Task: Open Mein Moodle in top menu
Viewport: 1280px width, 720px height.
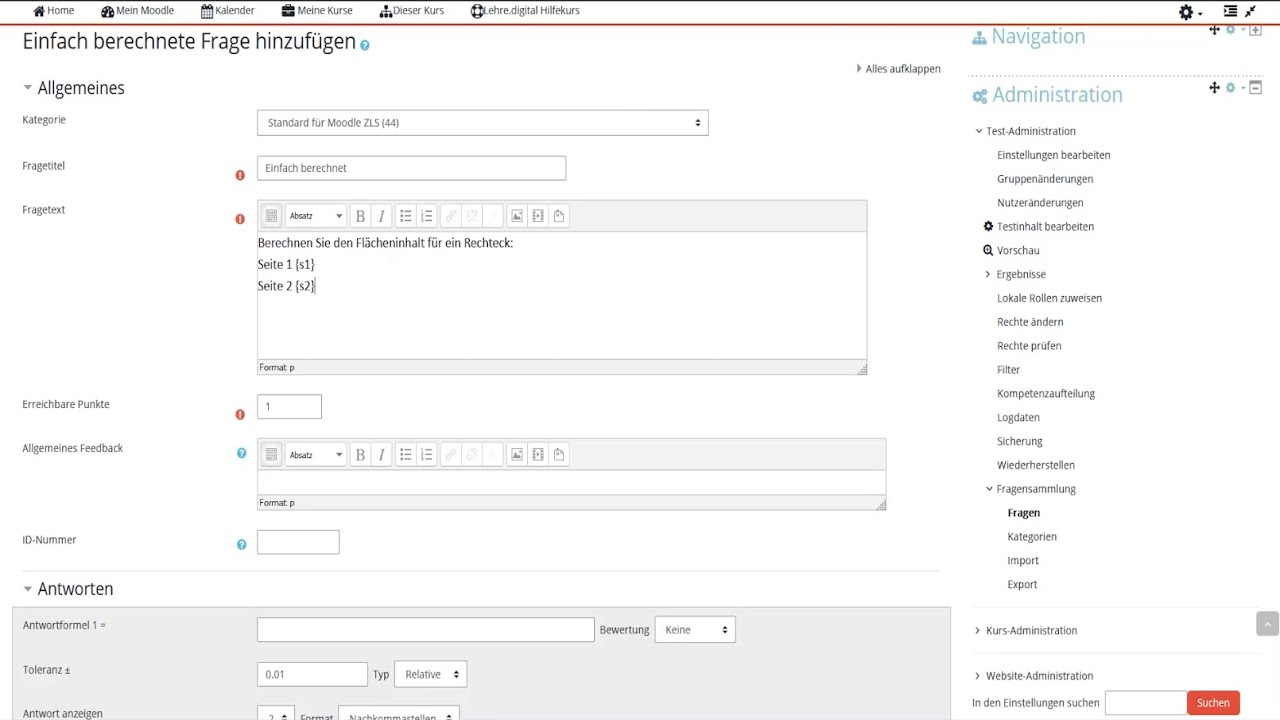Action: point(137,11)
